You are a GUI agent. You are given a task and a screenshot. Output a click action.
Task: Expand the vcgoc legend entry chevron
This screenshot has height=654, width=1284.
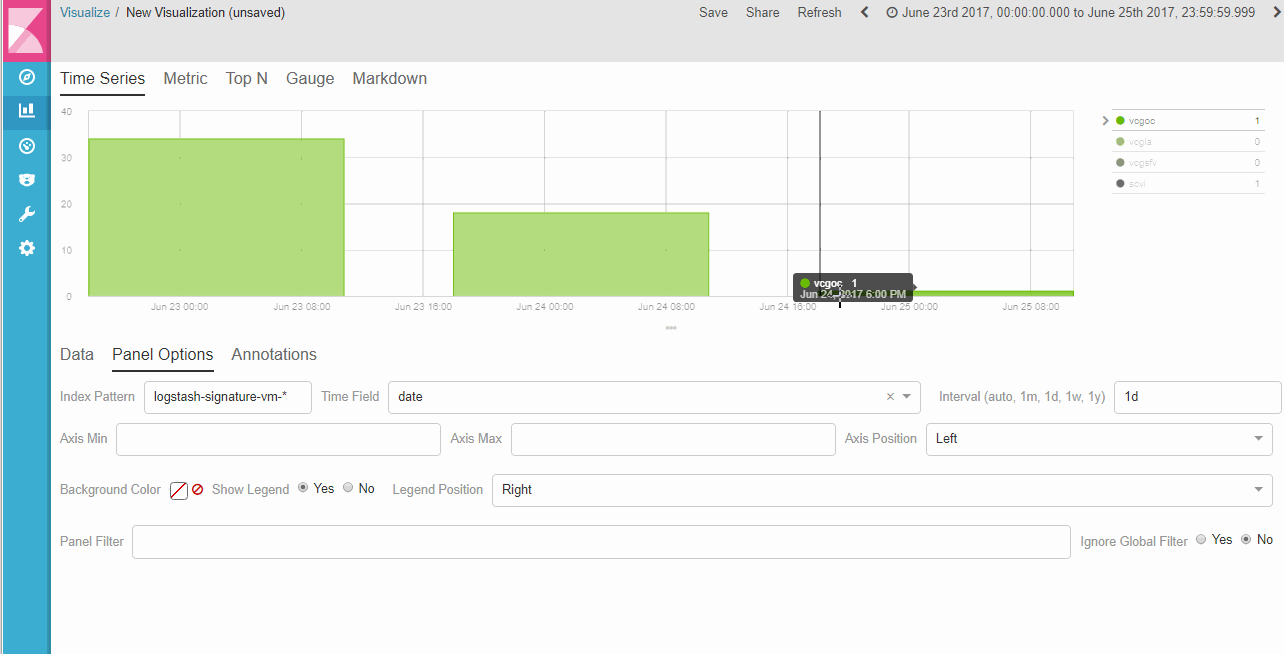click(x=1105, y=121)
